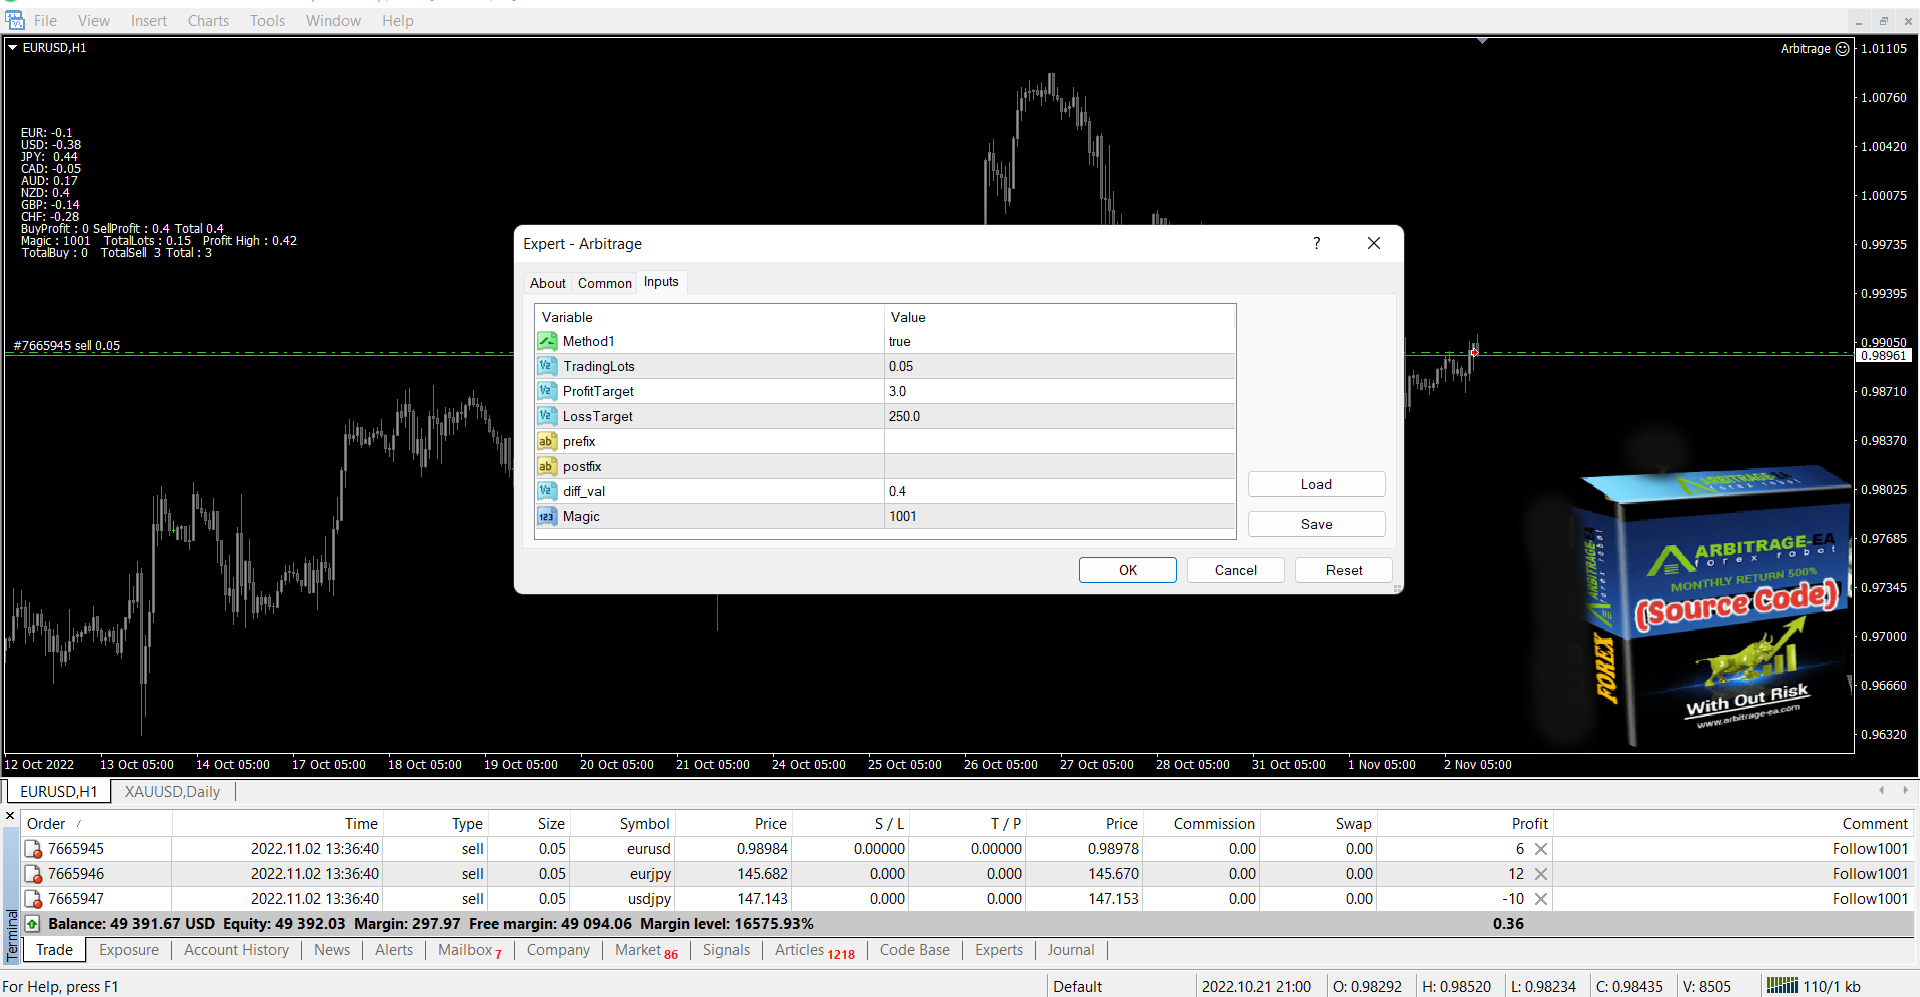
Task: Open the EURUSD,H1 chart dropdown triangle
Action: click(x=13, y=47)
